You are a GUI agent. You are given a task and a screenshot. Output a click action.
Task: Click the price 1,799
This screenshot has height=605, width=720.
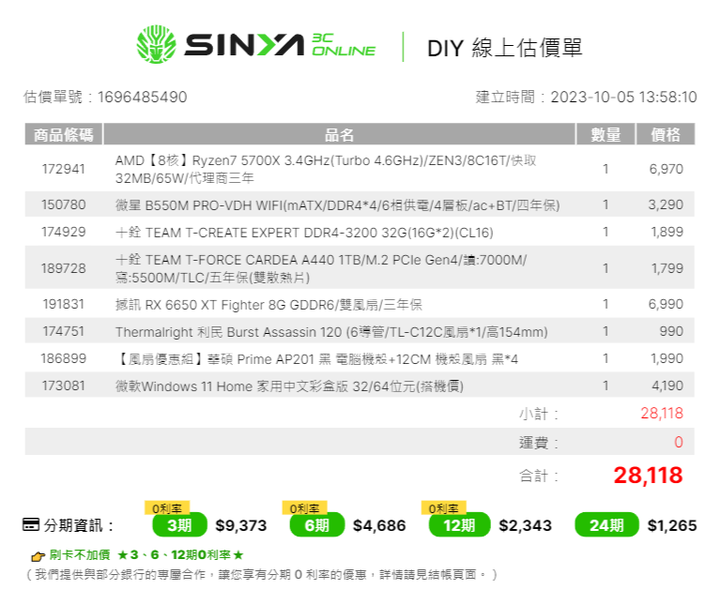click(667, 268)
